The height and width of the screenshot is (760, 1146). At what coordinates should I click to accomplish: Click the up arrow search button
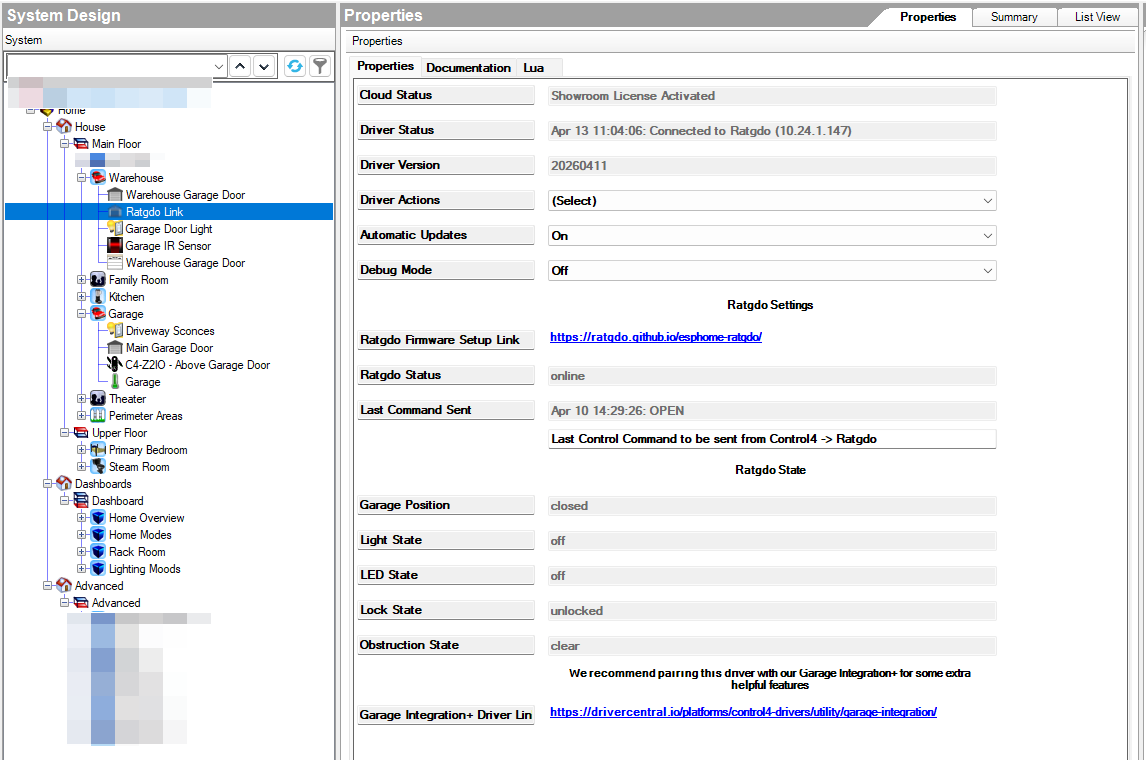(x=240, y=66)
